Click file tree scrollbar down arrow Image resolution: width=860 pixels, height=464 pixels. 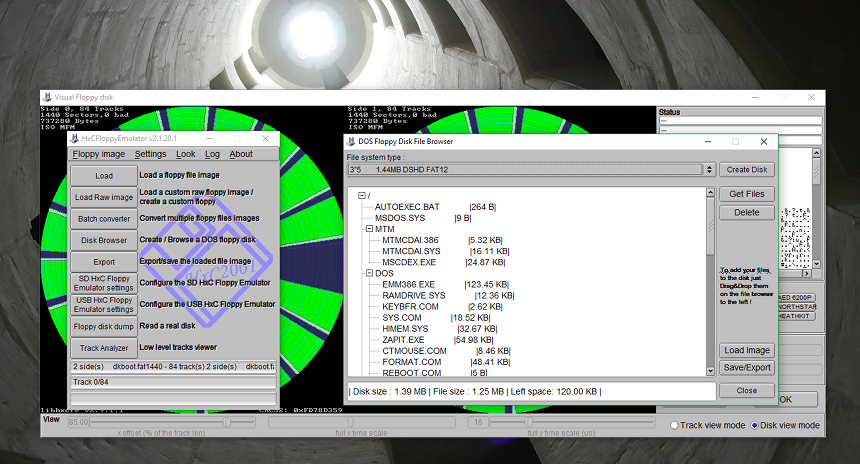[710, 371]
